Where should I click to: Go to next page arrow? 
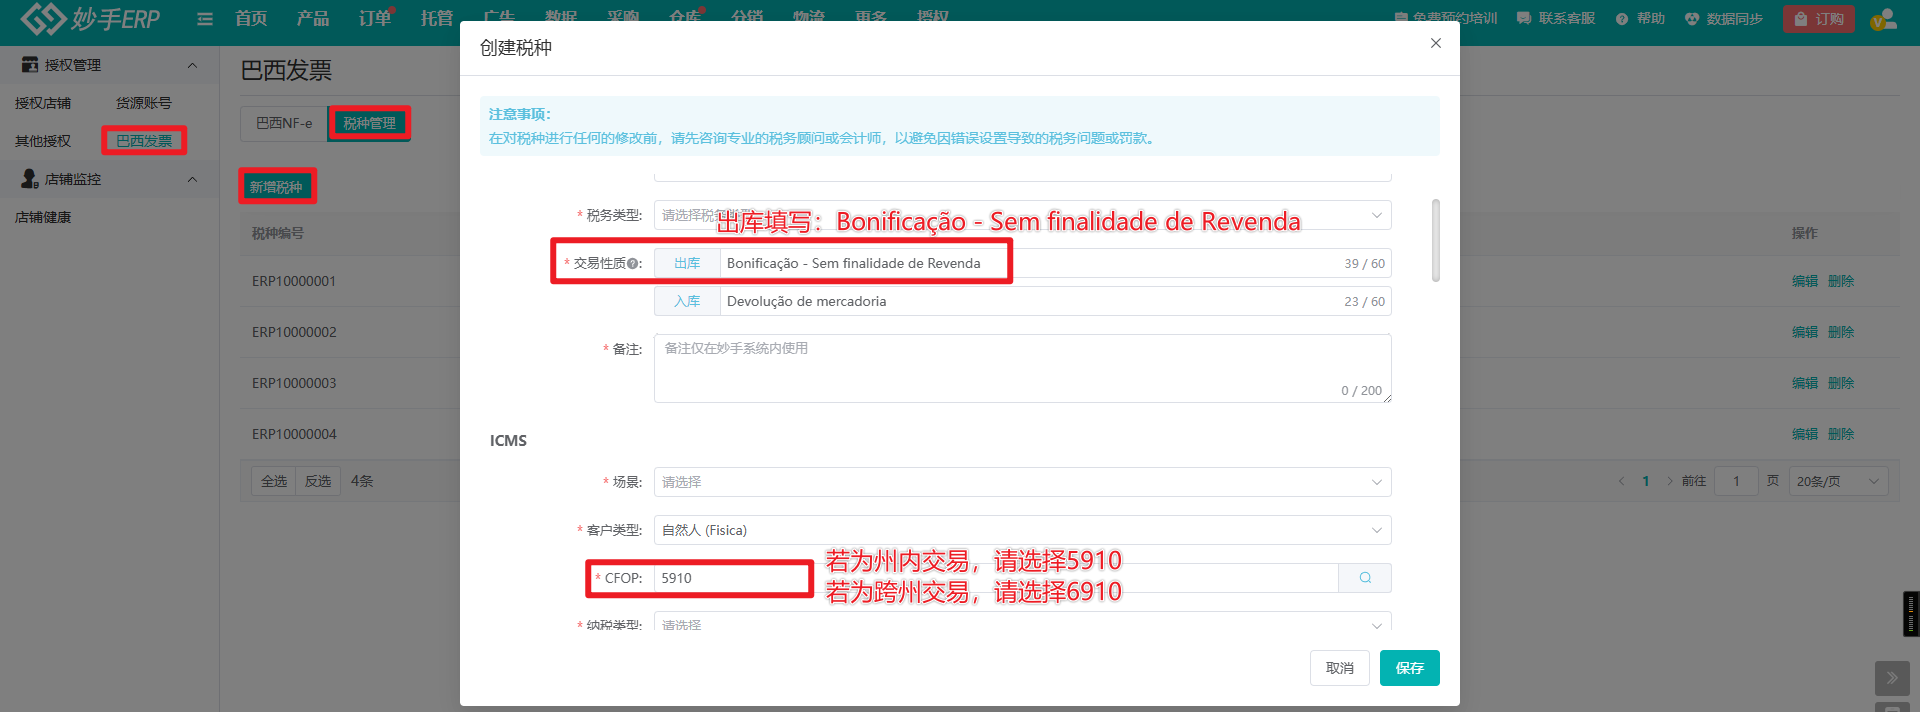(x=1669, y=481)
